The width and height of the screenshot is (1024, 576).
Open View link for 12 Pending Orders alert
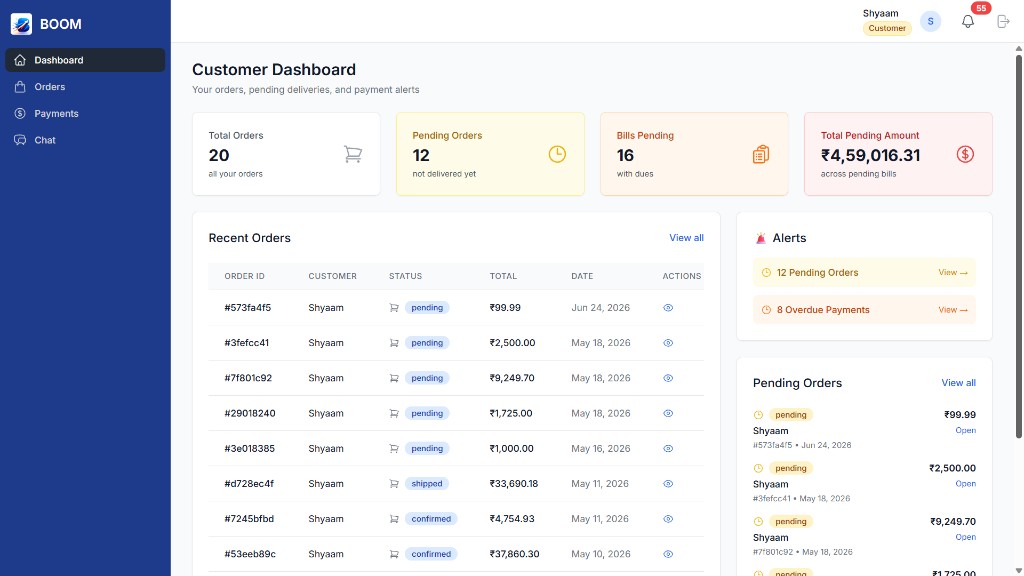(x=953, y=272)
